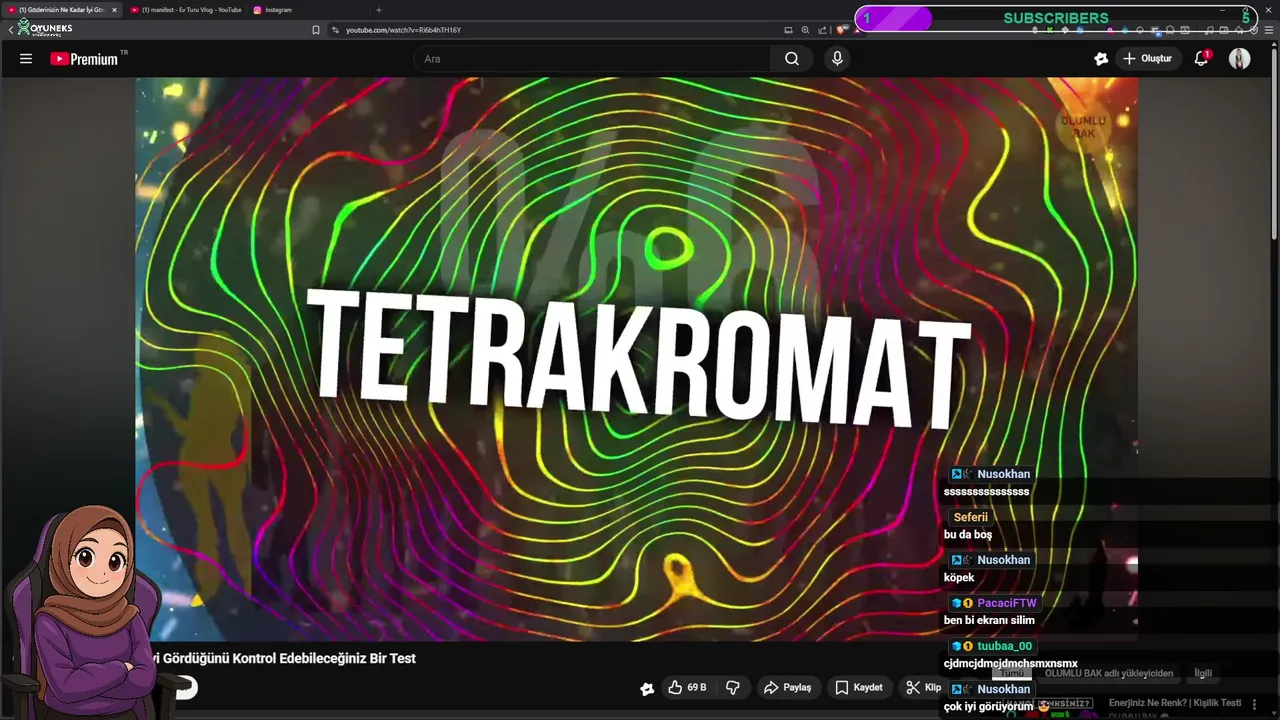Click the TETRAKROMAT video player

coord(636,358)
